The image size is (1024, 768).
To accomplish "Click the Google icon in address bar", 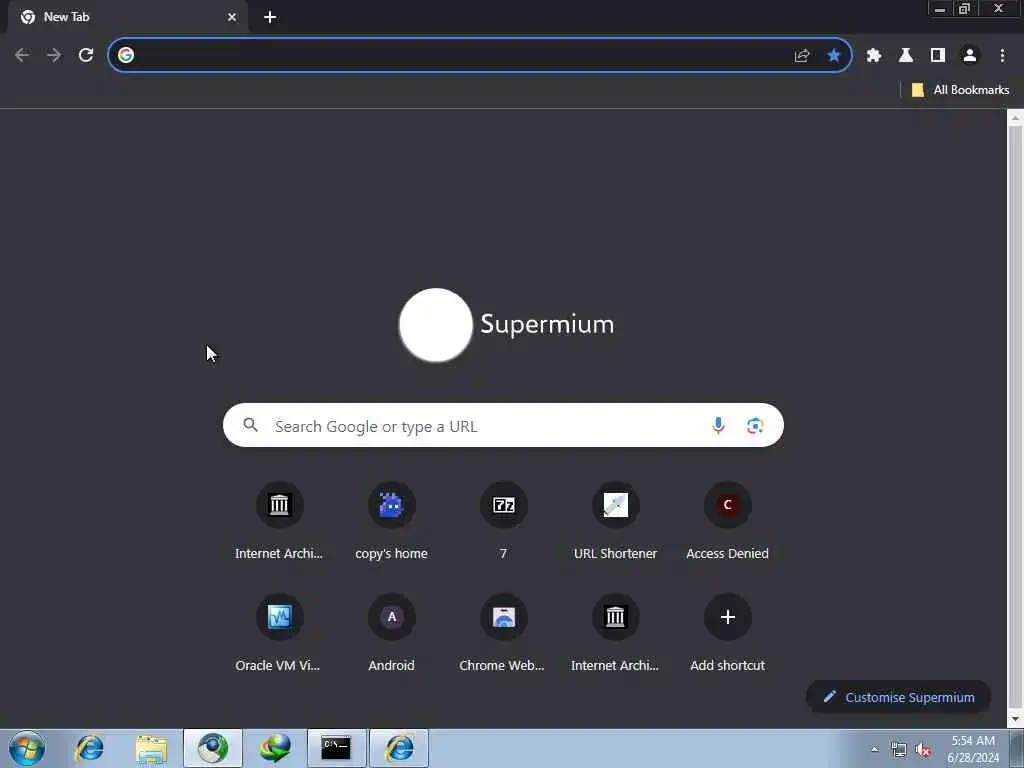I will pyautogui.click(x=126, y=56).
